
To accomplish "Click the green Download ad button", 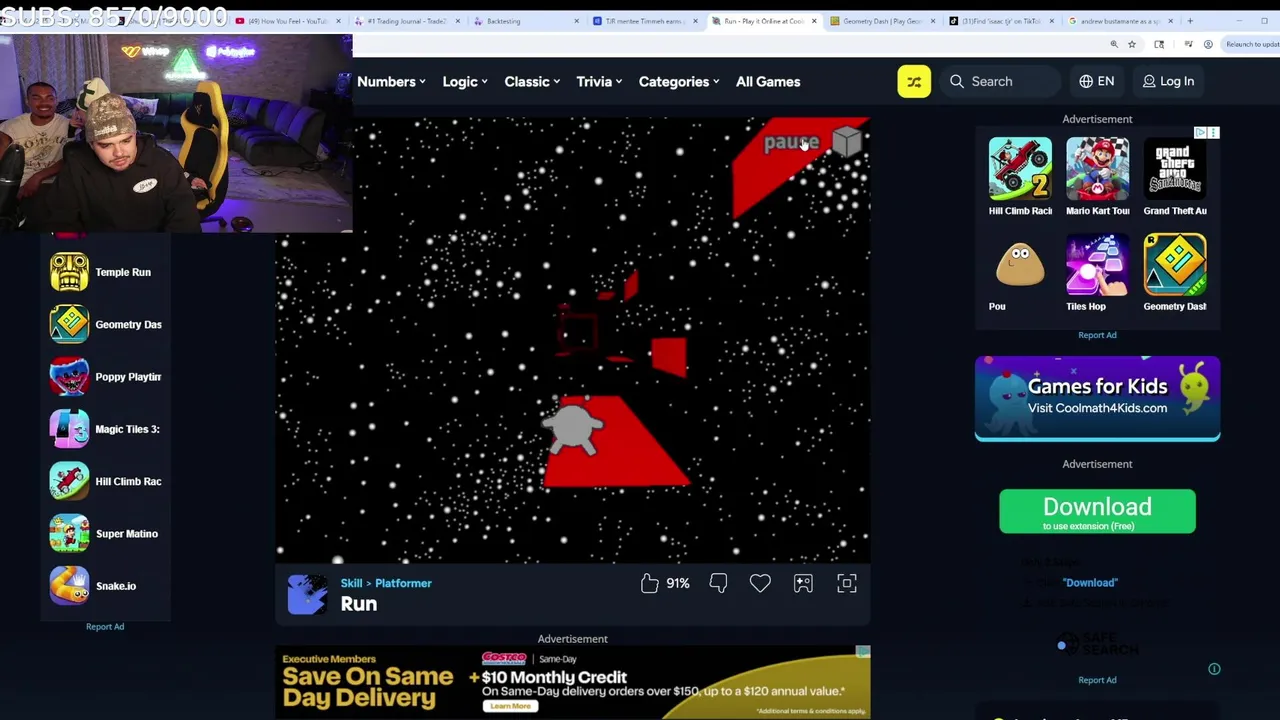I will [1097, 511].
